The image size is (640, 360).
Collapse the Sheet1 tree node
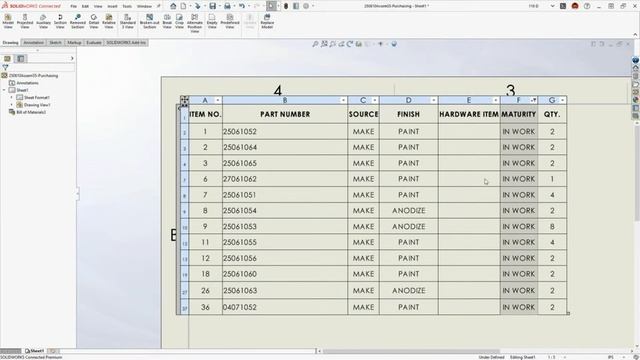(4, 90)
